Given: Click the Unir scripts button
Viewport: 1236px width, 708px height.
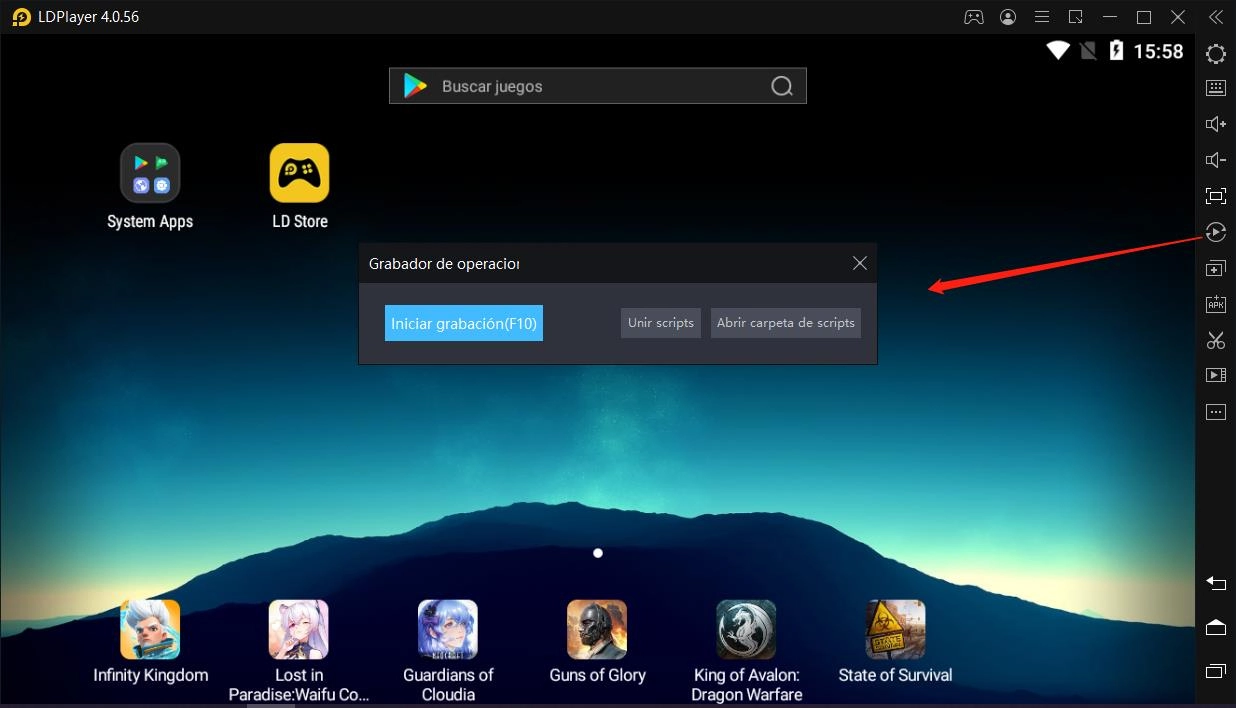Looking at the screenshot, I should pyautogui.click(x=661, y=323).
